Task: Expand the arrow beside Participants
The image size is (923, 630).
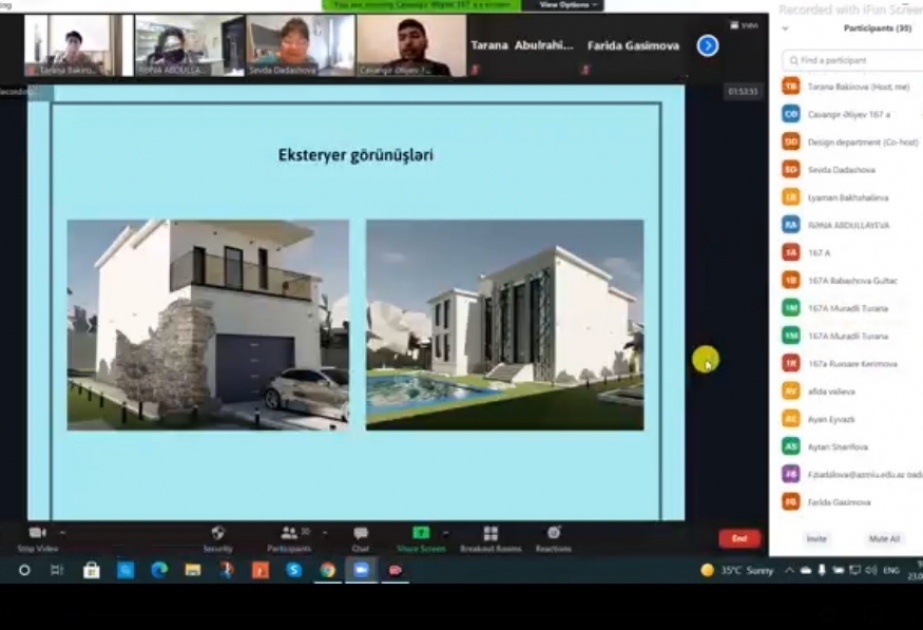Action: tap(325, 533)
